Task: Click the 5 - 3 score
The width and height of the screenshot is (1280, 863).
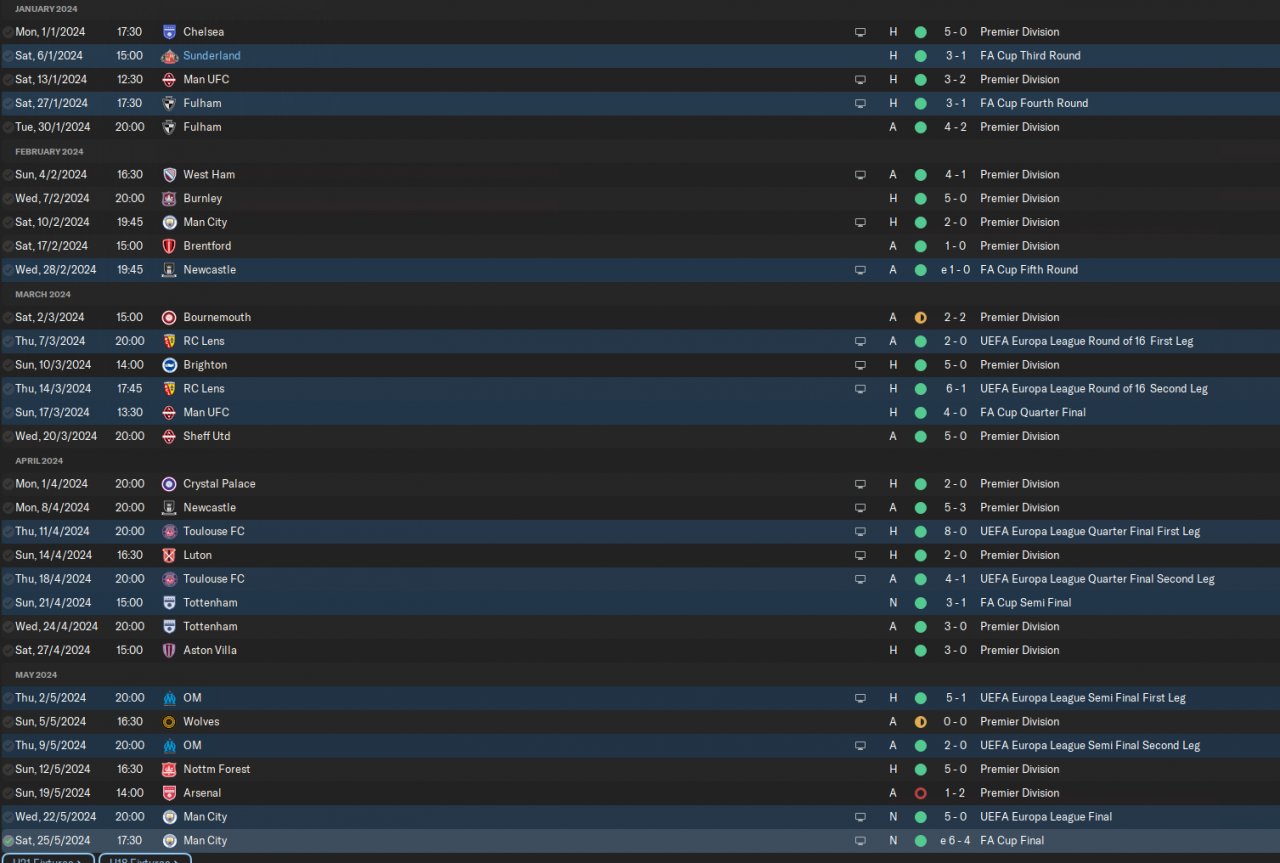Action: (956, 508)
